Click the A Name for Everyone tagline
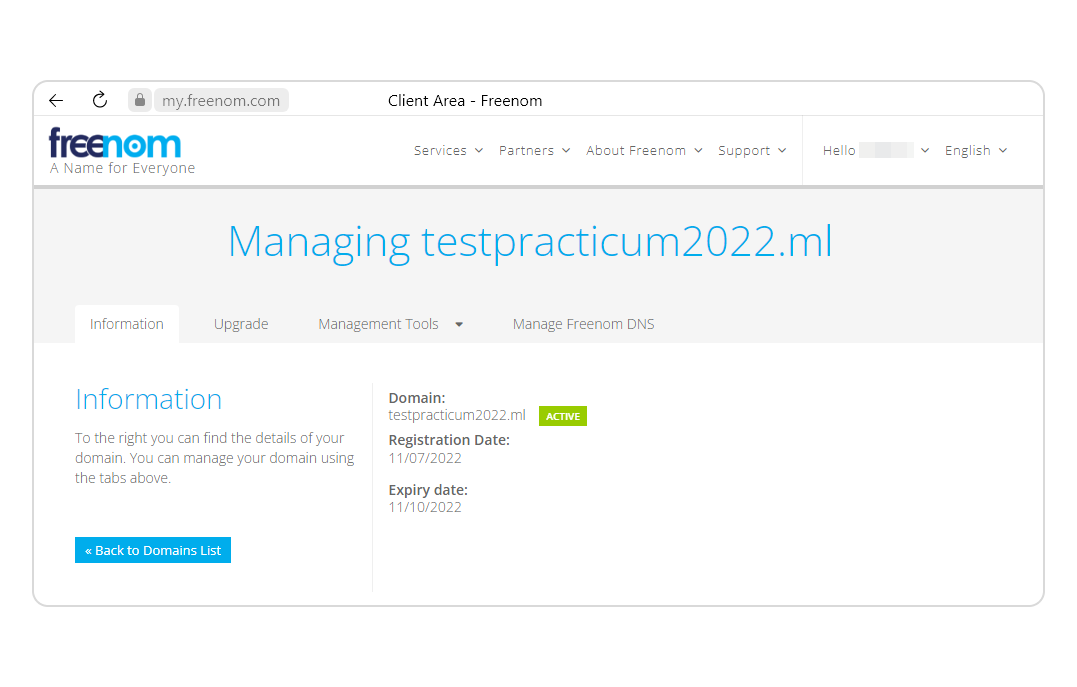Viewport: 1077px width, 687px height. pyautogui.click(x=122, y=168)
